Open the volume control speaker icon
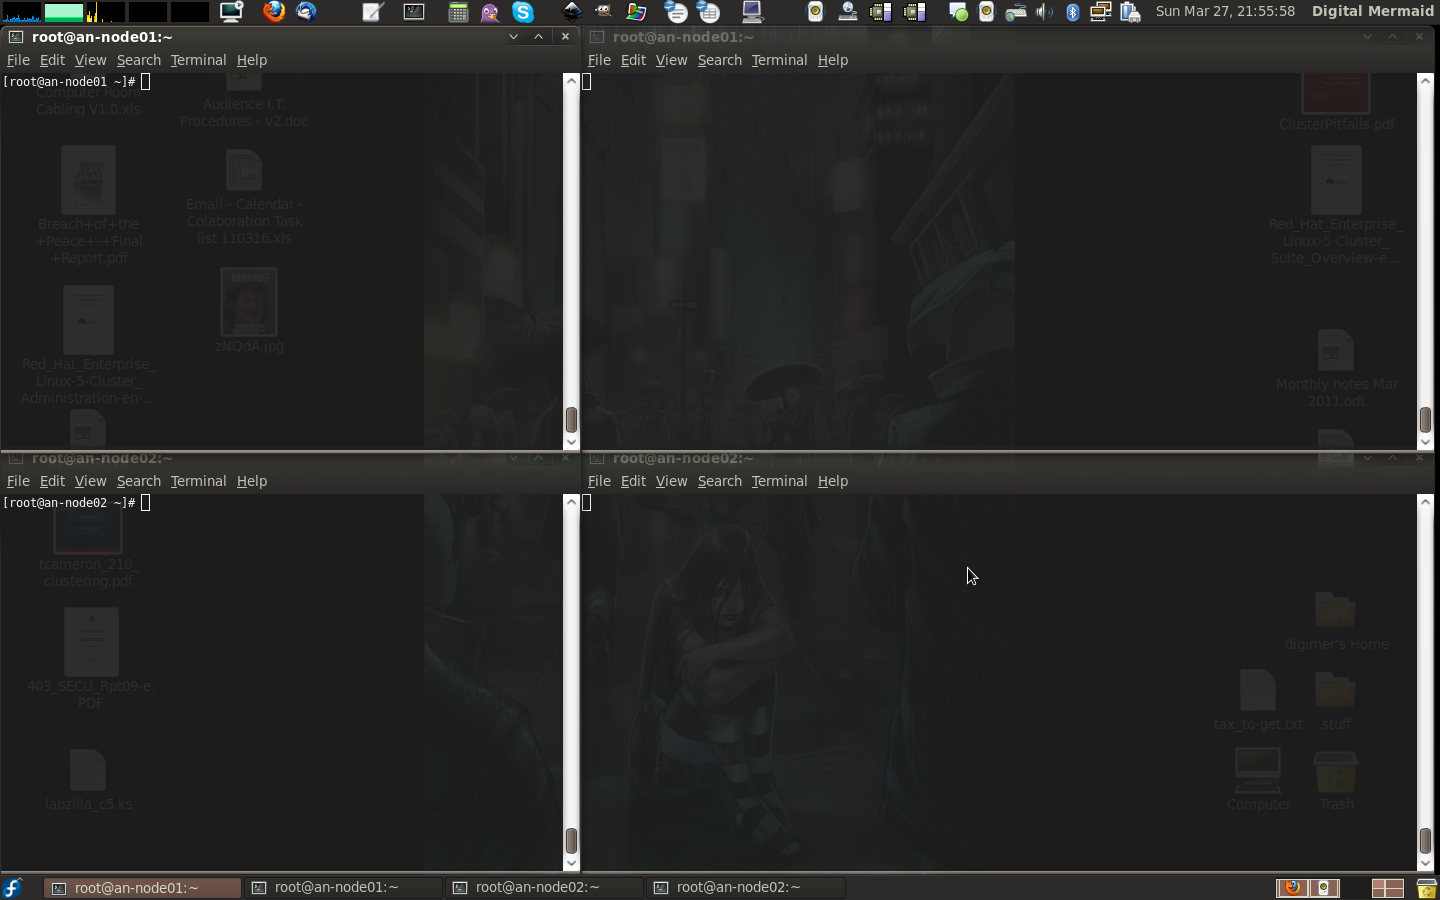1440x900 pixels. coord(1044,12)
